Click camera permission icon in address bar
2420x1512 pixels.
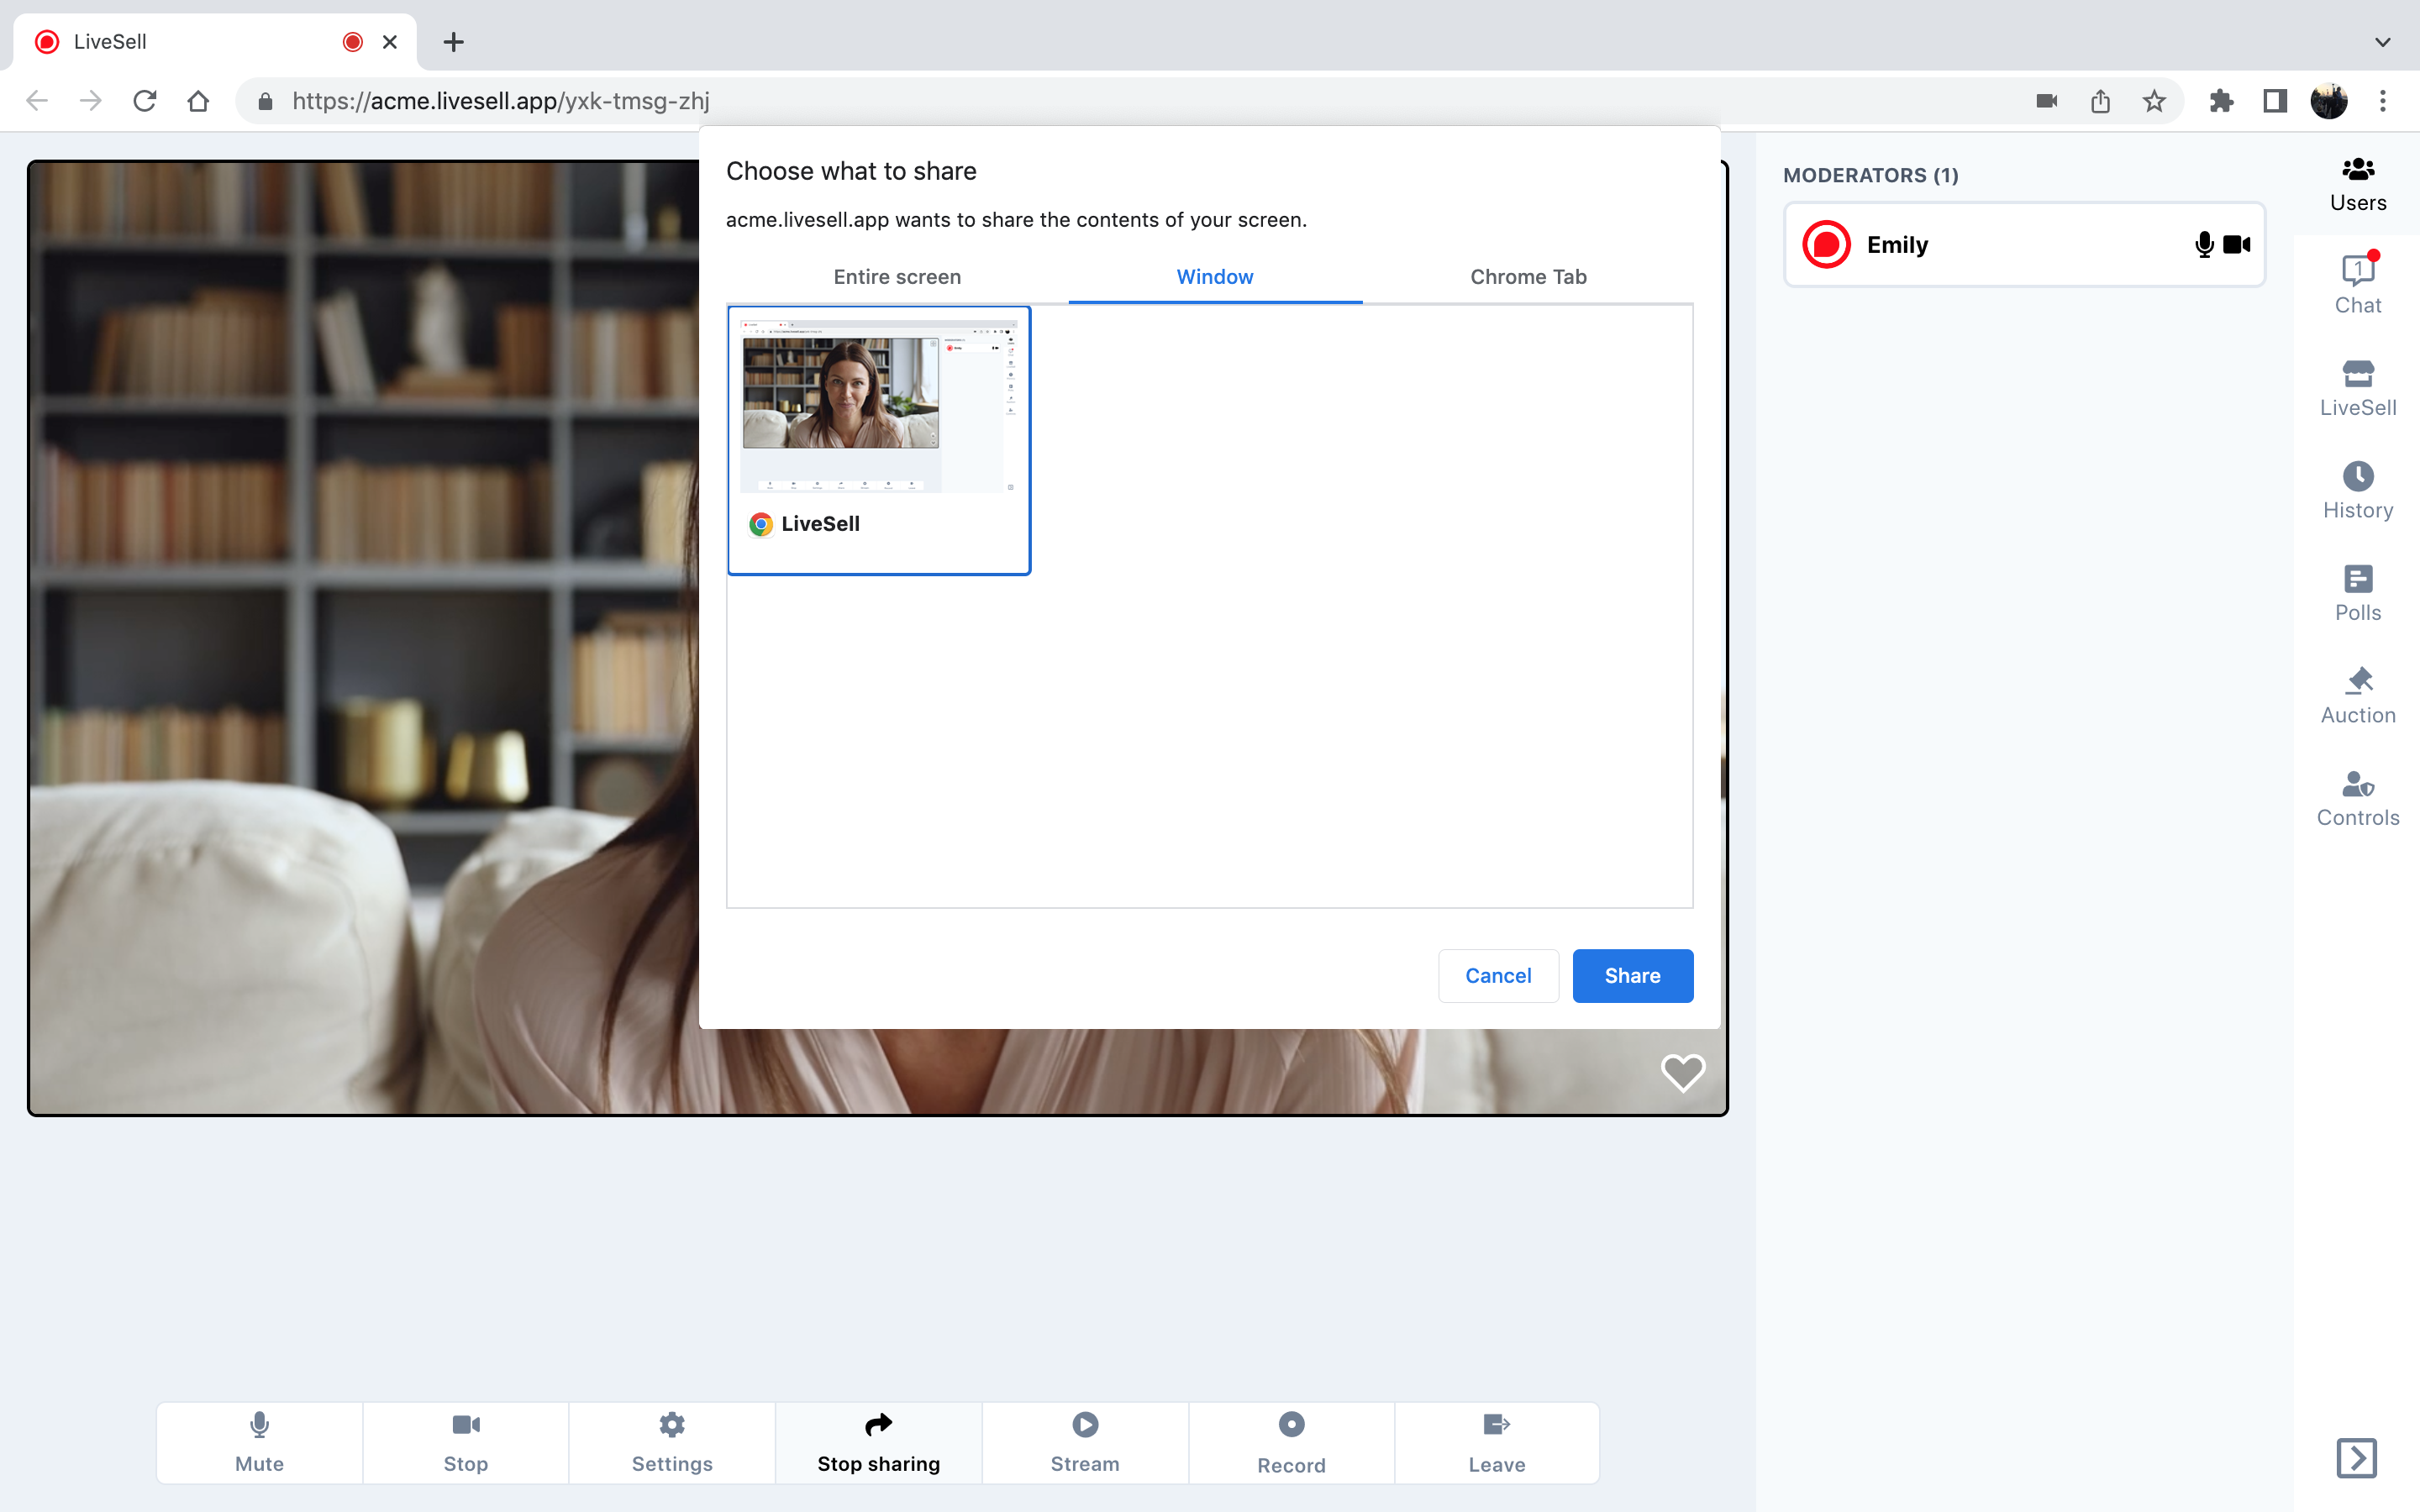[2046, 101]
